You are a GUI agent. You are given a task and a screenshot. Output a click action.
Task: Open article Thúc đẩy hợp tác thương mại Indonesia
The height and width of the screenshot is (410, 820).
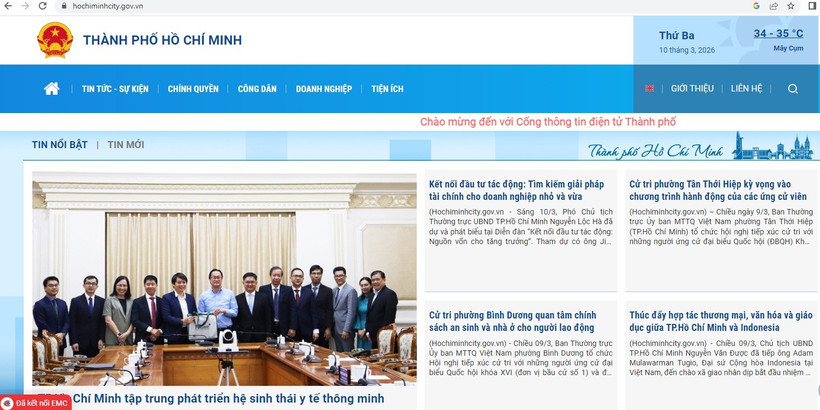coord(721,321)
